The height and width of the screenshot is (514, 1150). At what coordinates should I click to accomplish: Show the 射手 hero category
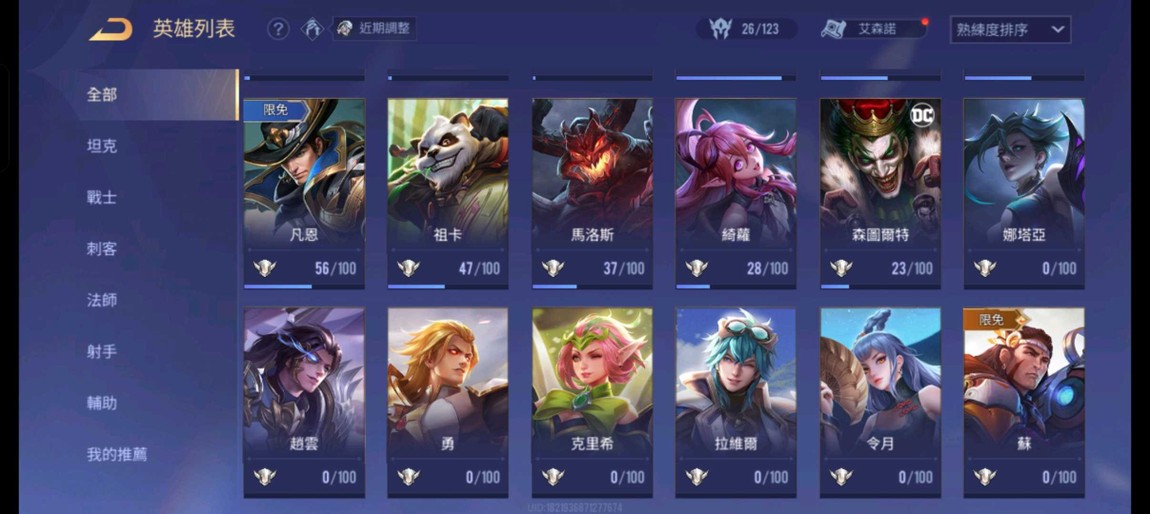pos(102,351)
